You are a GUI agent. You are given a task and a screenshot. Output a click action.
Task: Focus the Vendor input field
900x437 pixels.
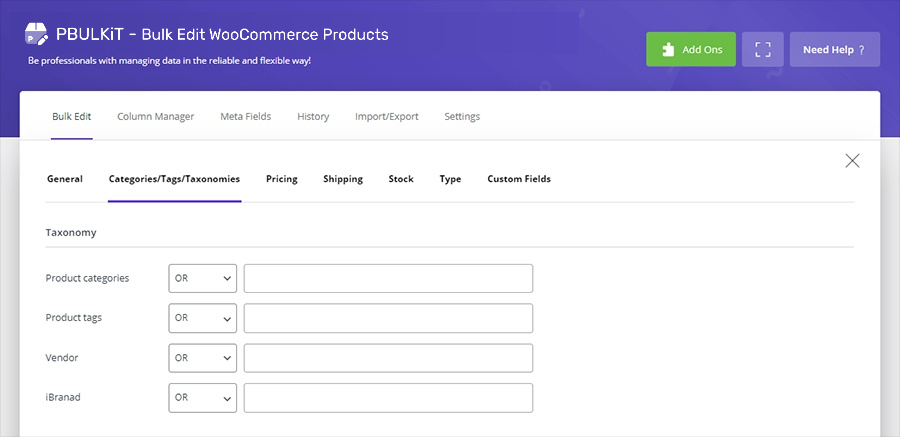(389, 358)
